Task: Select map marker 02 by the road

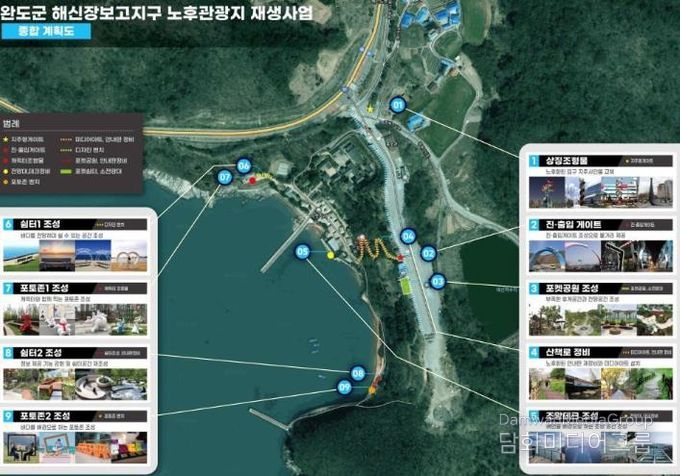Action: click(428, 253)
